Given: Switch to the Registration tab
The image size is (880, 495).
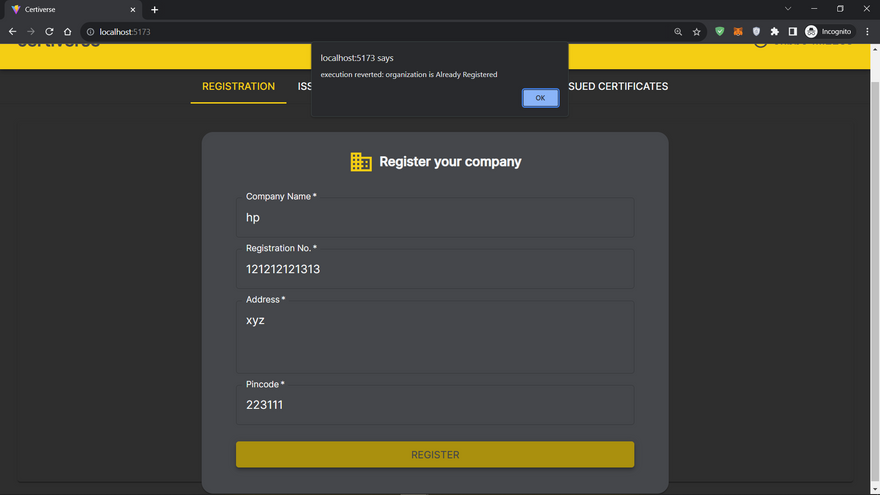Looking at the screenshot, I should tap(238, 86).
